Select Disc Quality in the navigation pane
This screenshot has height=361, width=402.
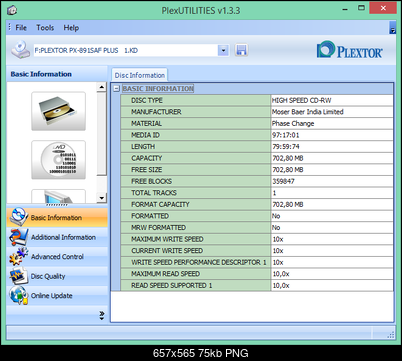pyautogui.click(x=57, y=276)
